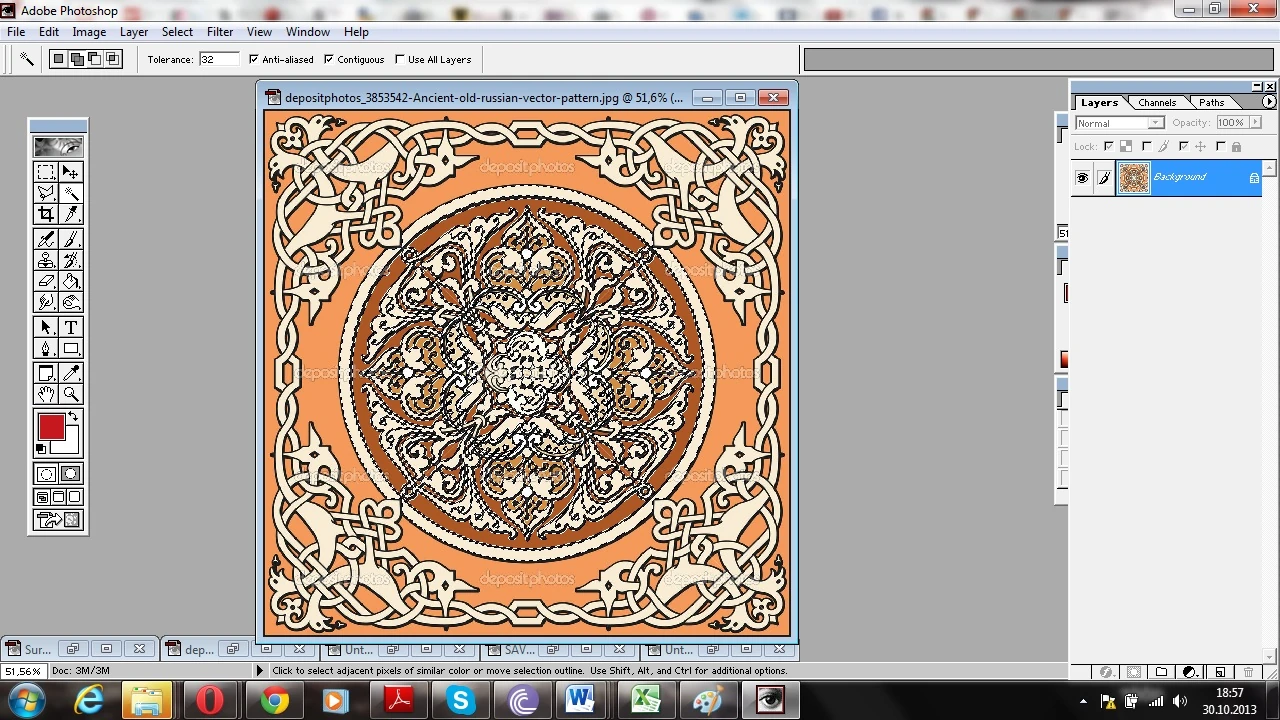The image size is (1280, 720).
Task: Open the Normal blend mode dropdown
Action: 1119,123
